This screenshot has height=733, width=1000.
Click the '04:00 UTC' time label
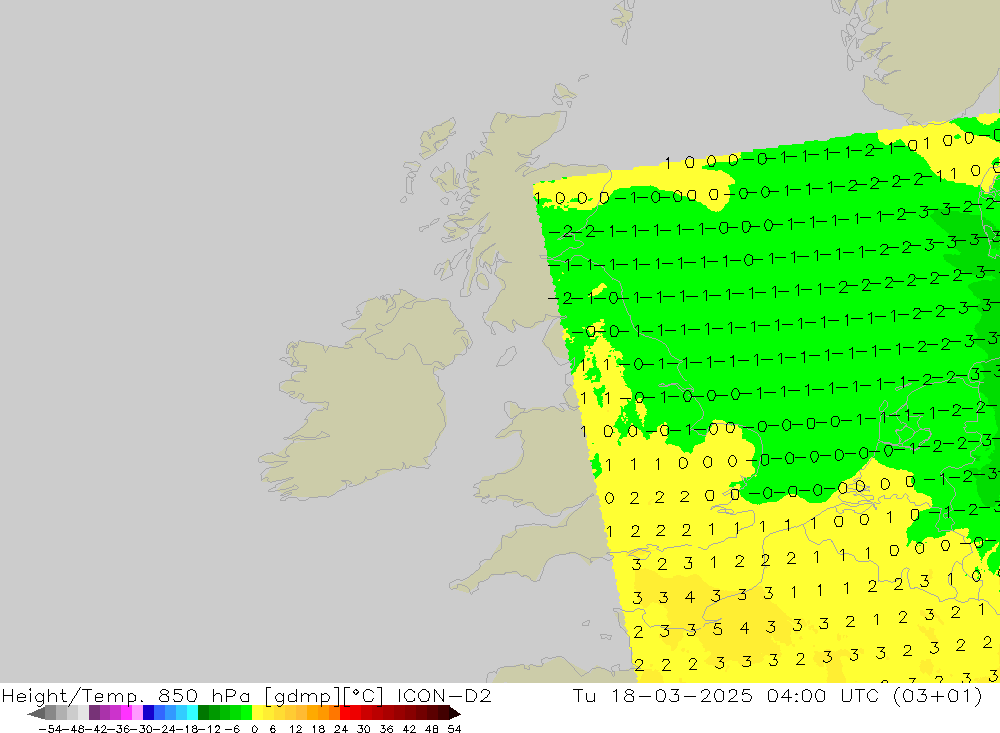823,695
